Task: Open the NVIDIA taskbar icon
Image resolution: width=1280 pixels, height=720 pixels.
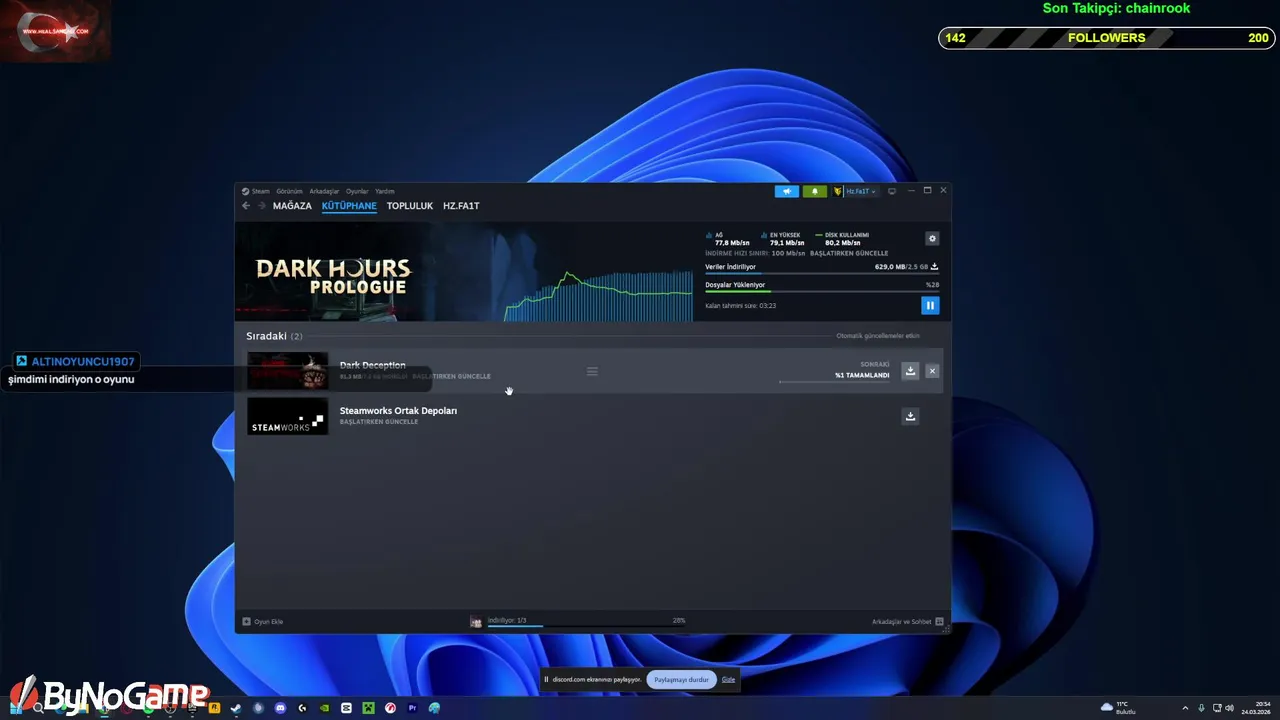Action: pyautogui.click(x=324, y=708)
